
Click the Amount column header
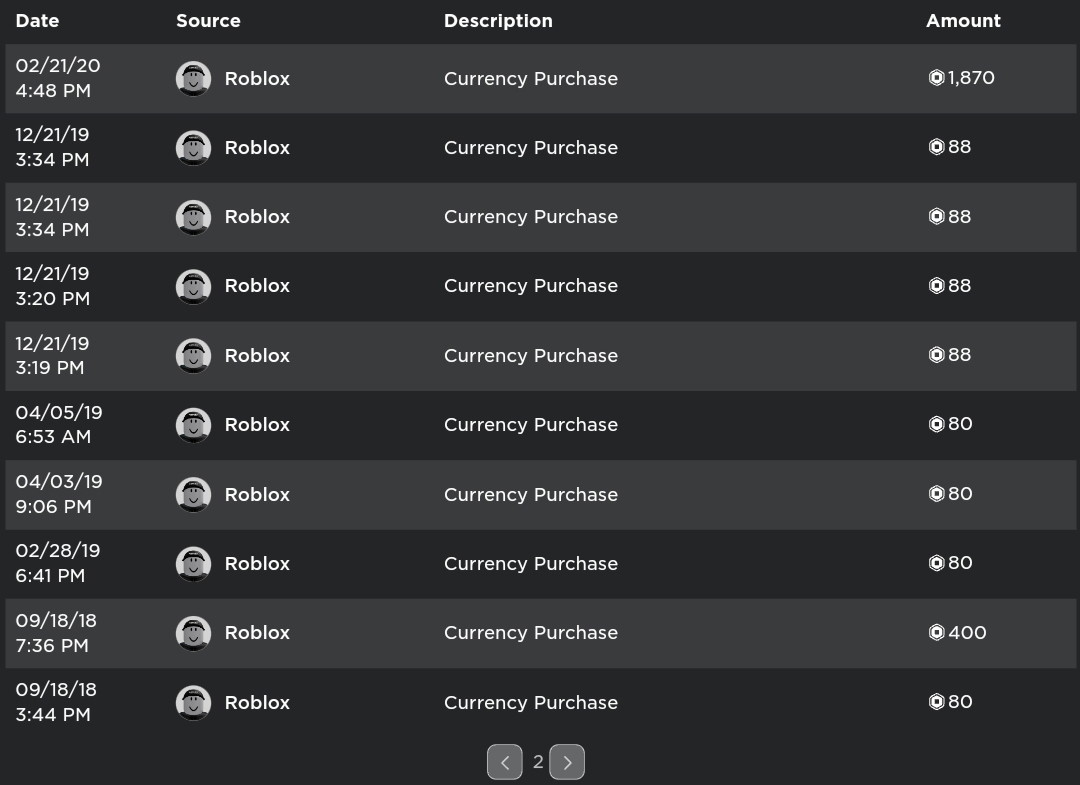963,21
